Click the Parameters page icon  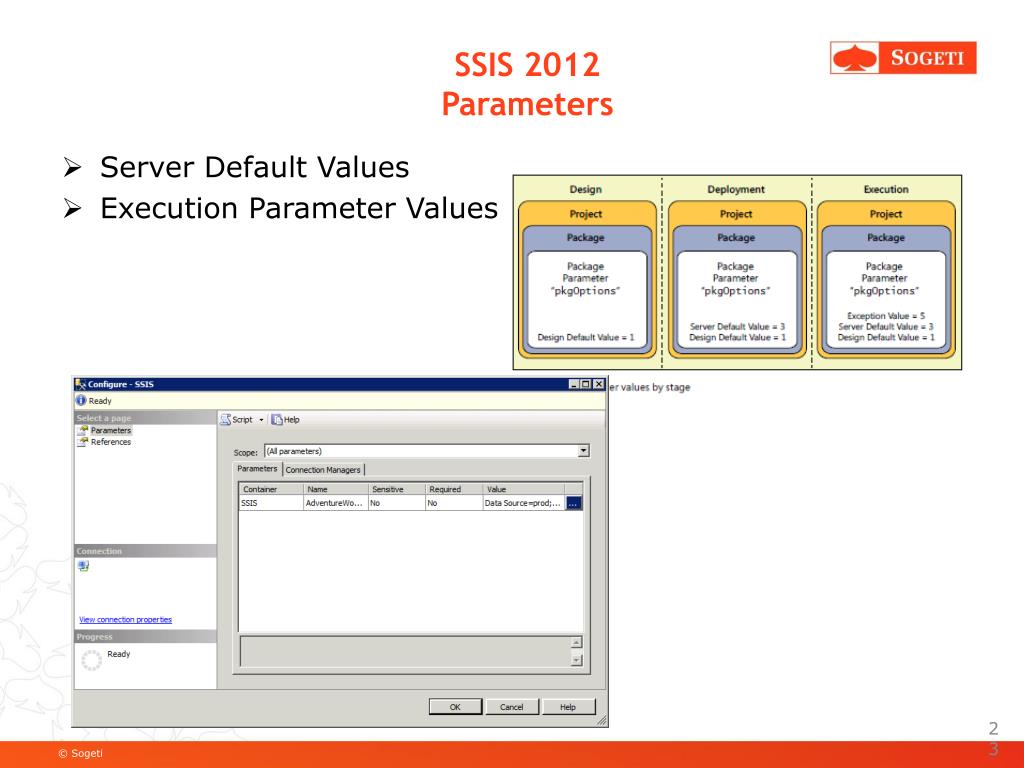[x=83, y=430]
